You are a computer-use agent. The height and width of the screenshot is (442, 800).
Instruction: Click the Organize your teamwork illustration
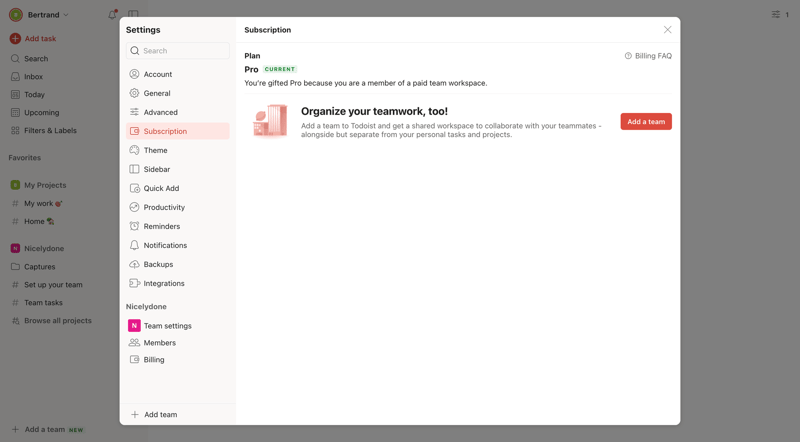(270, 121)
